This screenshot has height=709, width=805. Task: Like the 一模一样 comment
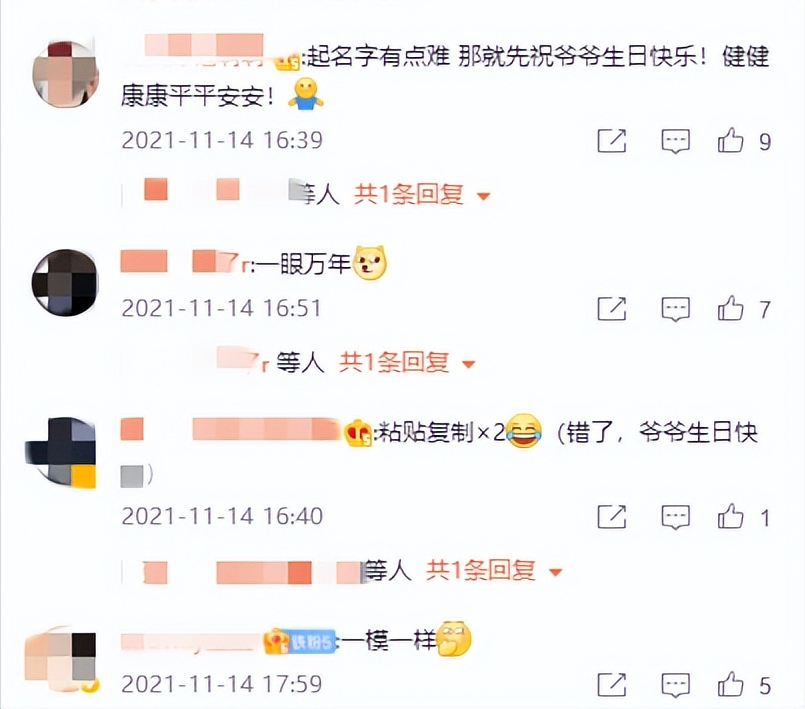[731, 684]
